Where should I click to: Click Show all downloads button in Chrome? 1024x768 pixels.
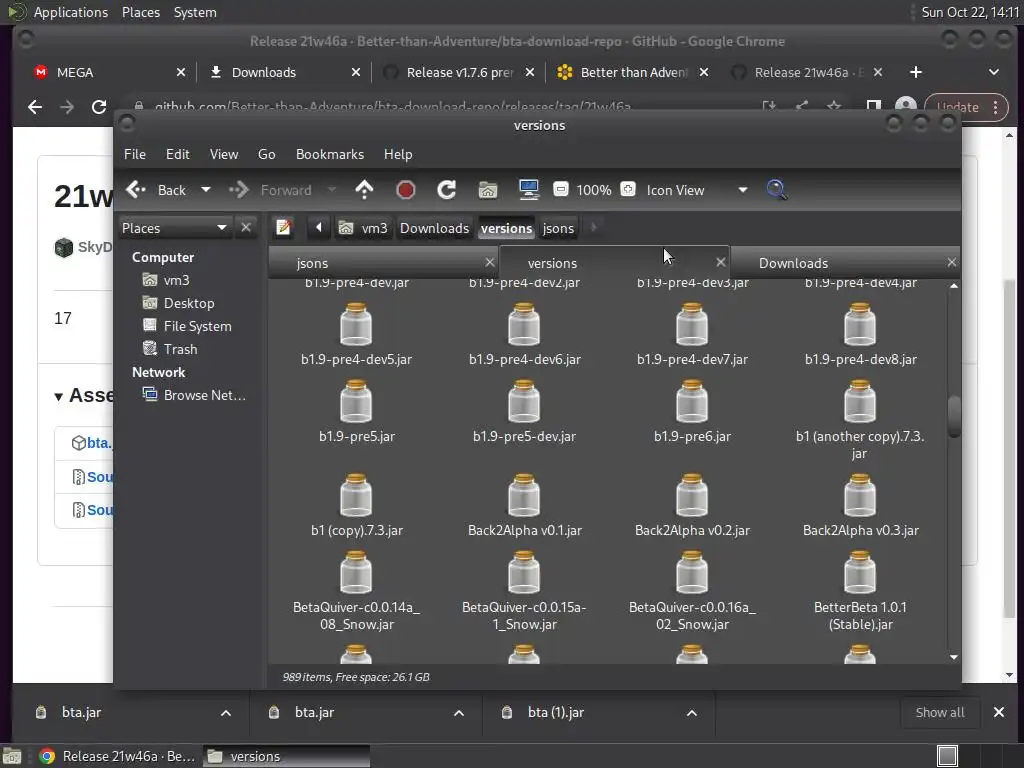pos(940,712)
